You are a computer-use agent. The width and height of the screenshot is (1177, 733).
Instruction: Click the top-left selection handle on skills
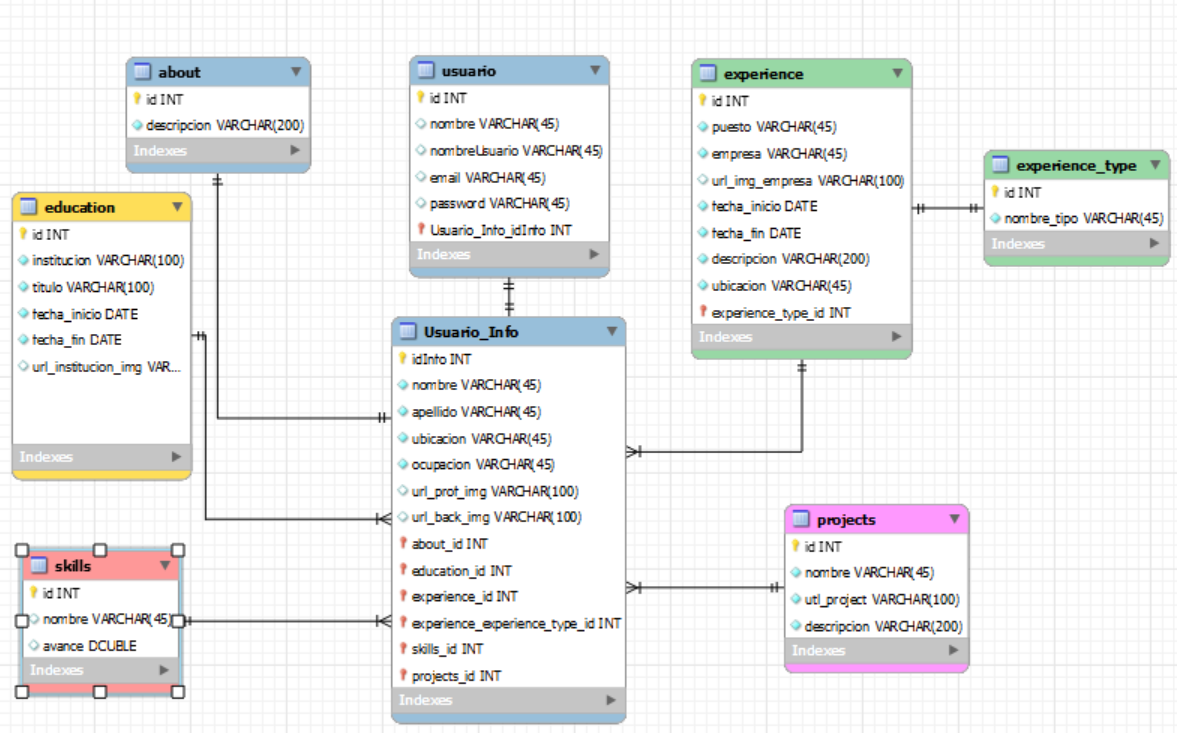tap(22, 549)
